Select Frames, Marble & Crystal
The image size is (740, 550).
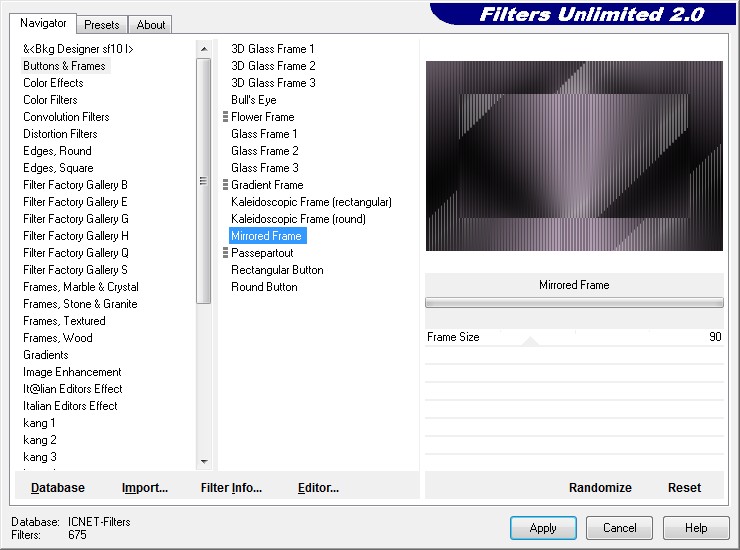click(81, 287)
